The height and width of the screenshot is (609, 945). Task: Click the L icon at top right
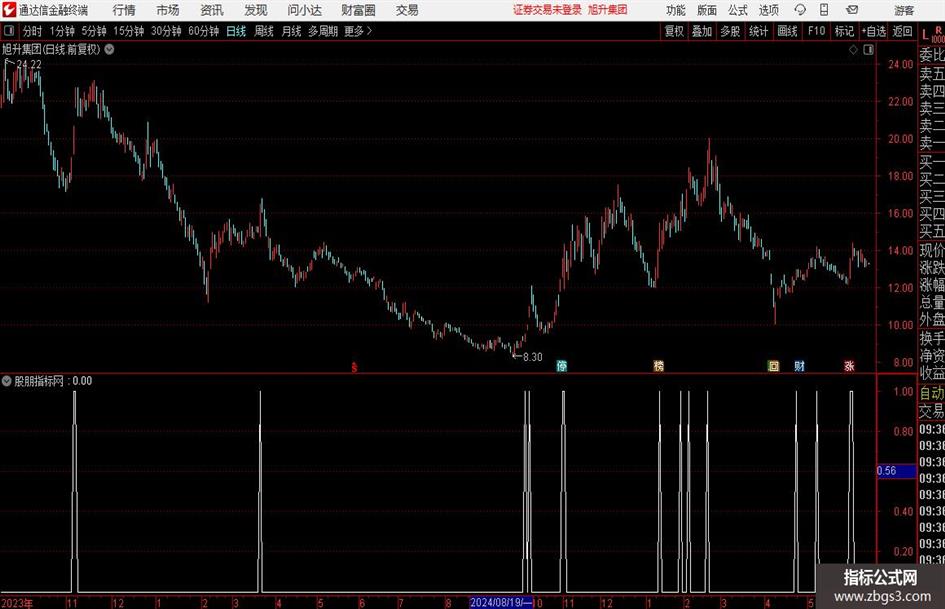tap(925, 35)
